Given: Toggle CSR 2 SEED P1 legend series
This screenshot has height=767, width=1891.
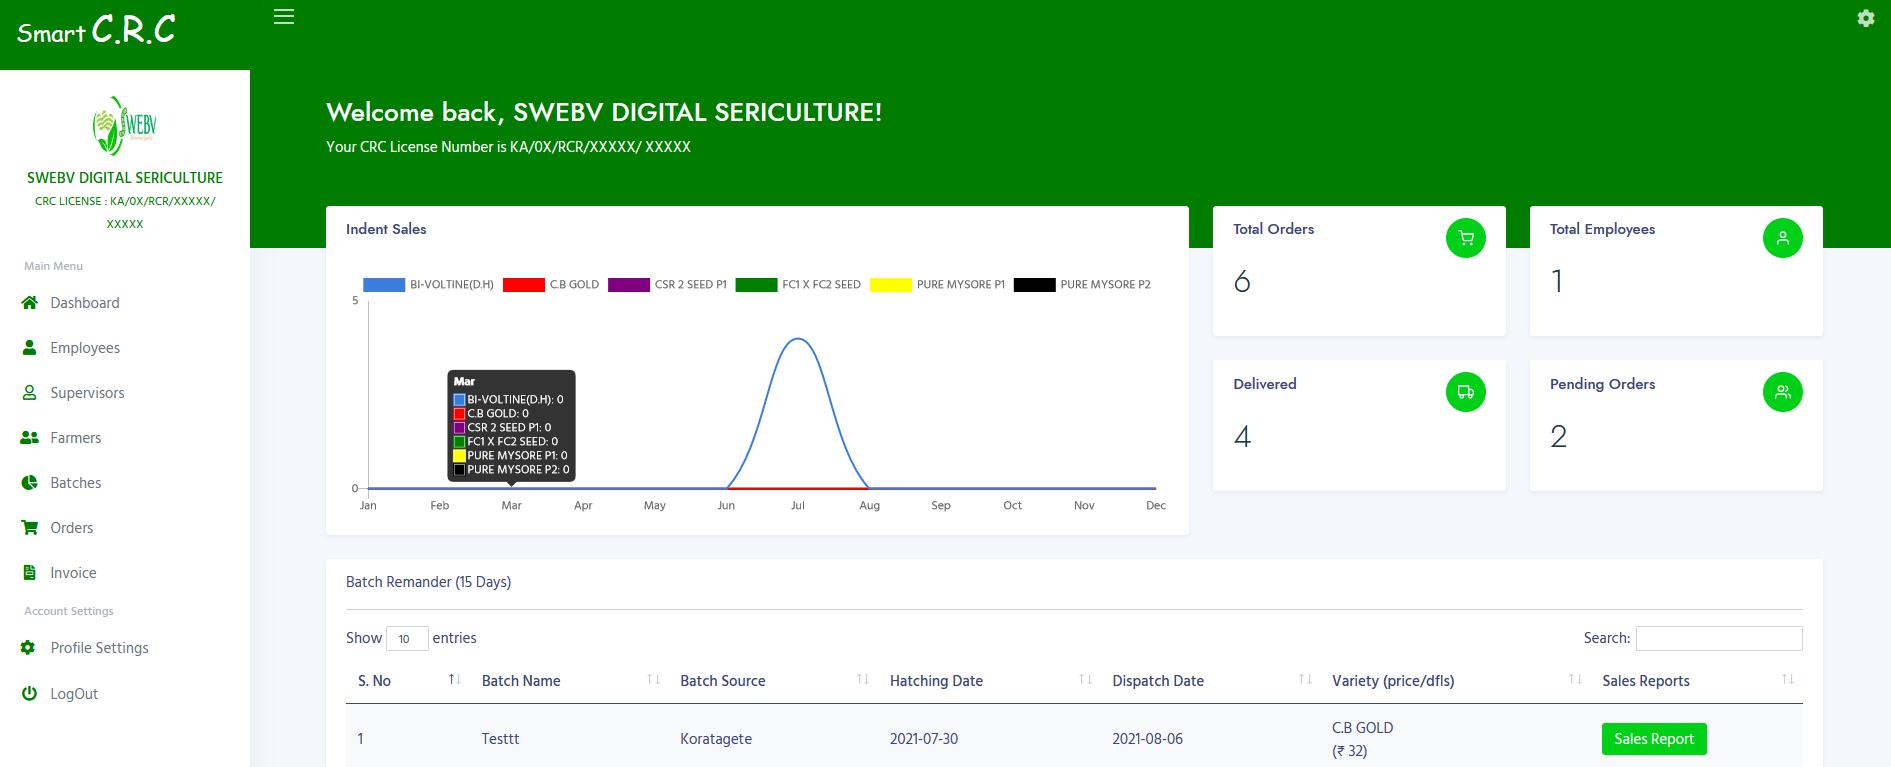Looking at the screenshot, I should click(x=668, y=285).
